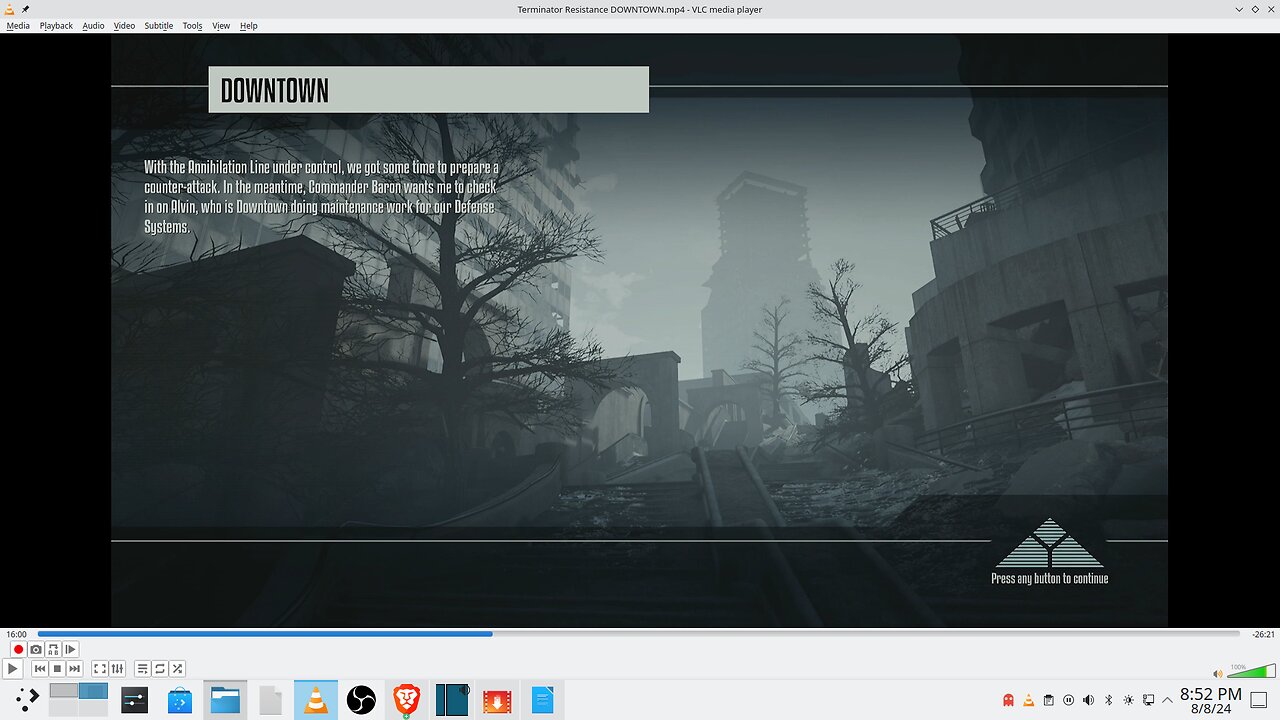Open the VLC title bar window menu icon

pyautogui.click(x=9, y=9)
